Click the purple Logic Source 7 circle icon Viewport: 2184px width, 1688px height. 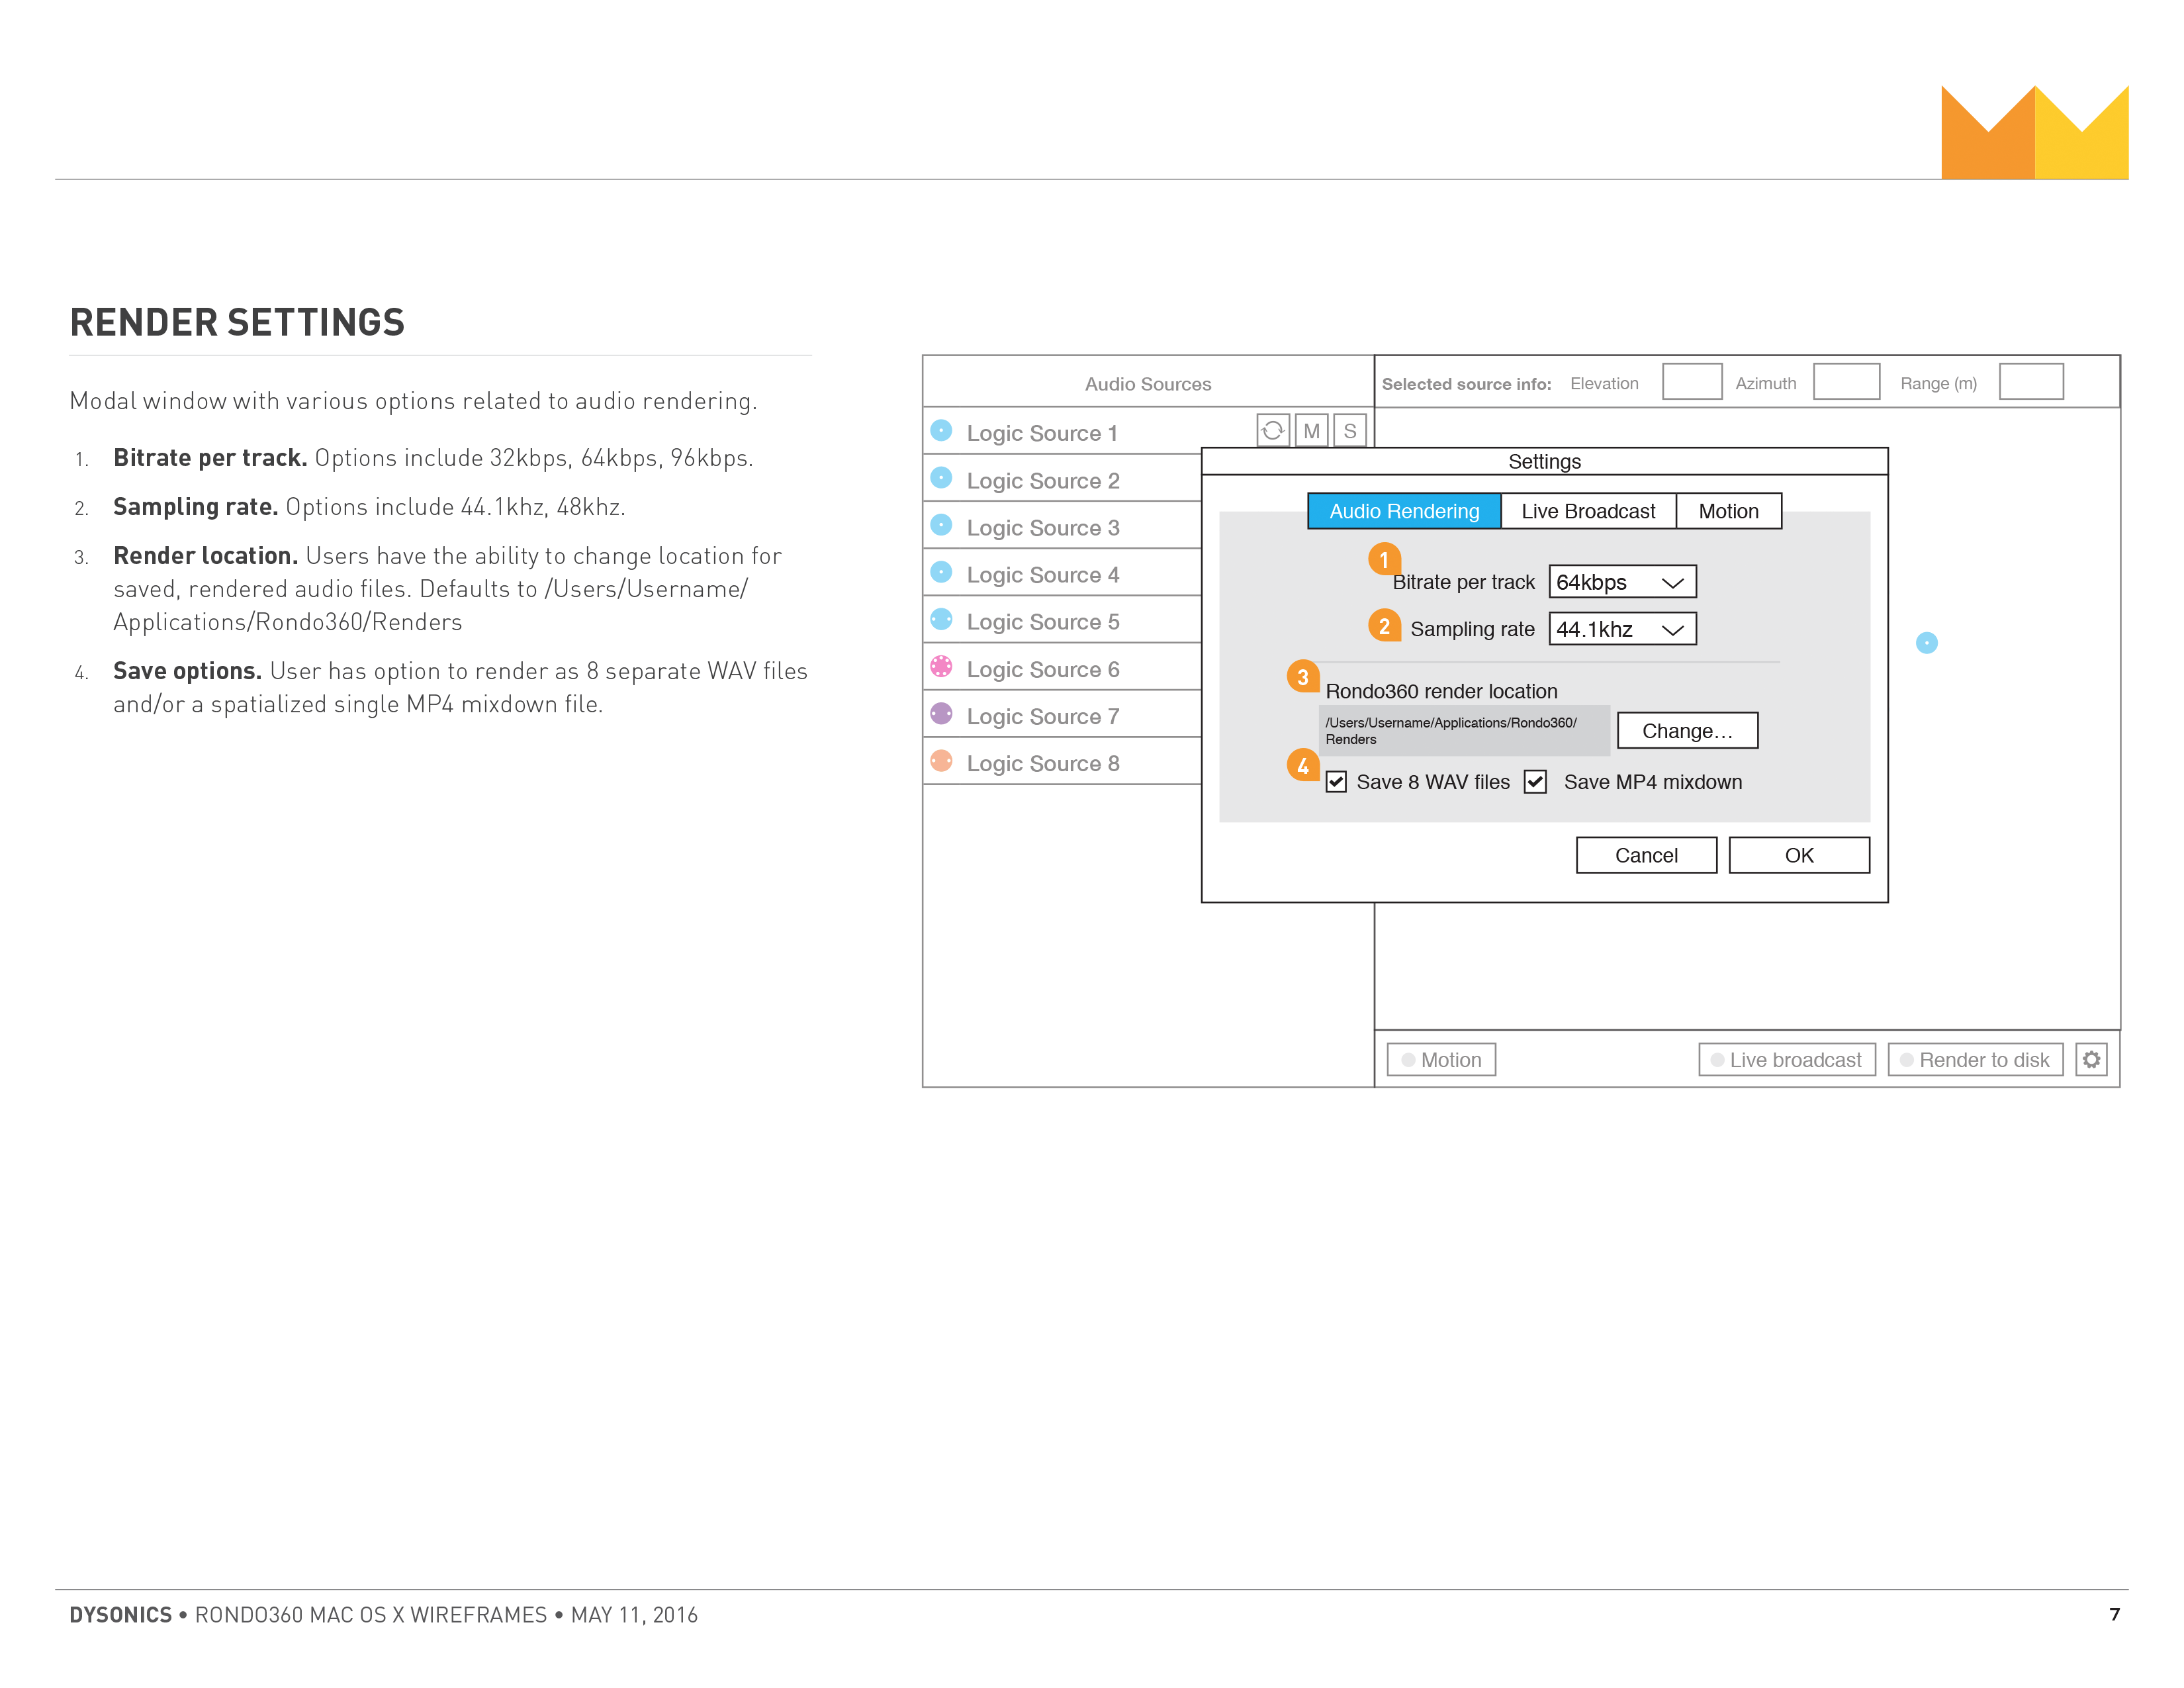[x=941, y=714]
